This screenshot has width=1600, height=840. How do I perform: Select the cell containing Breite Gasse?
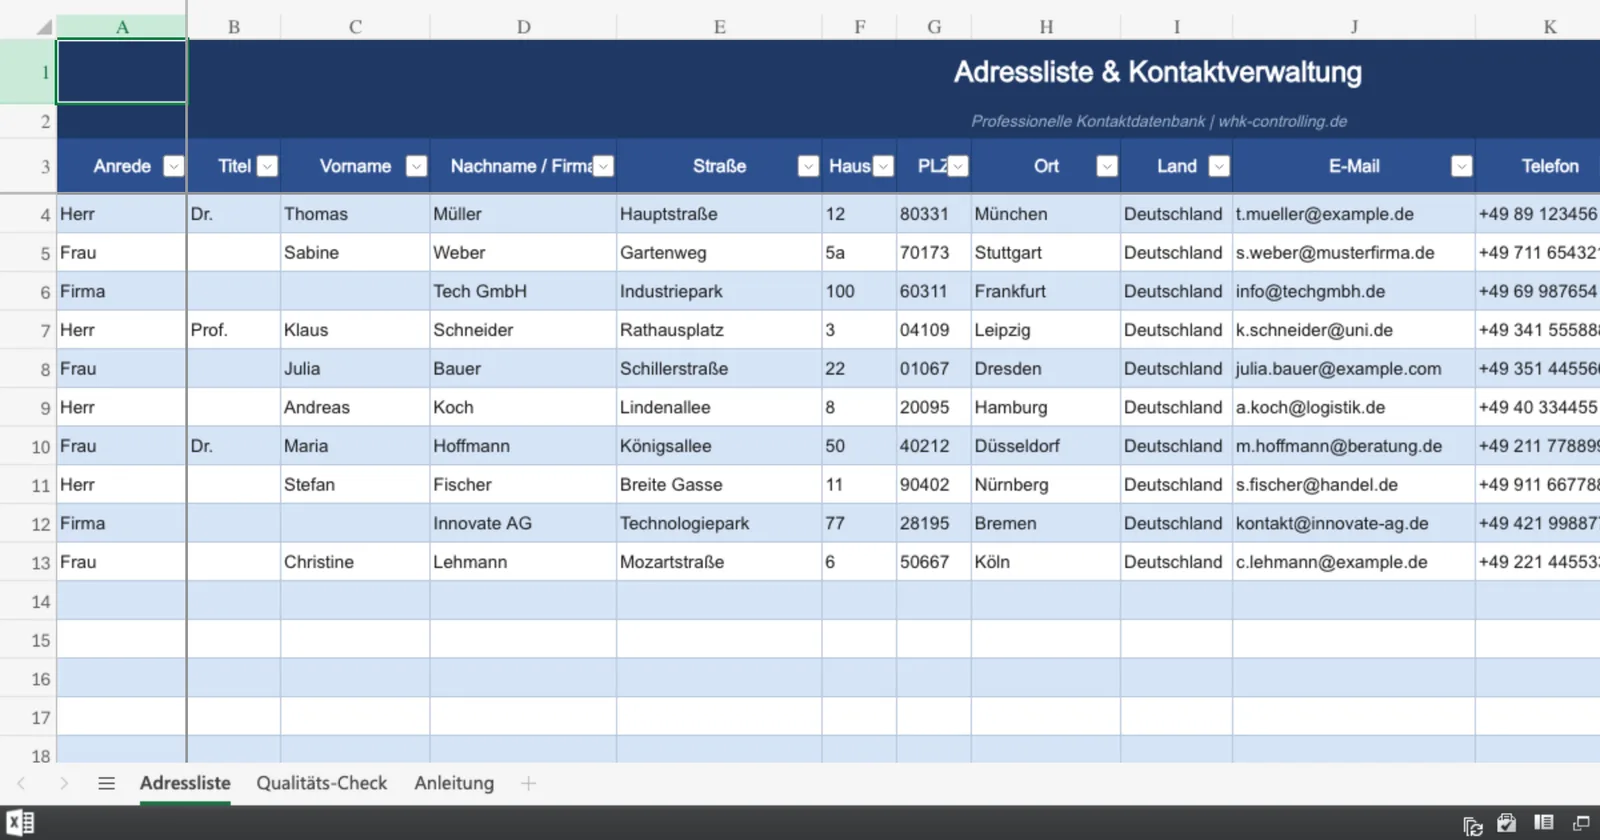pyautogui.click(x=719, y=484)
